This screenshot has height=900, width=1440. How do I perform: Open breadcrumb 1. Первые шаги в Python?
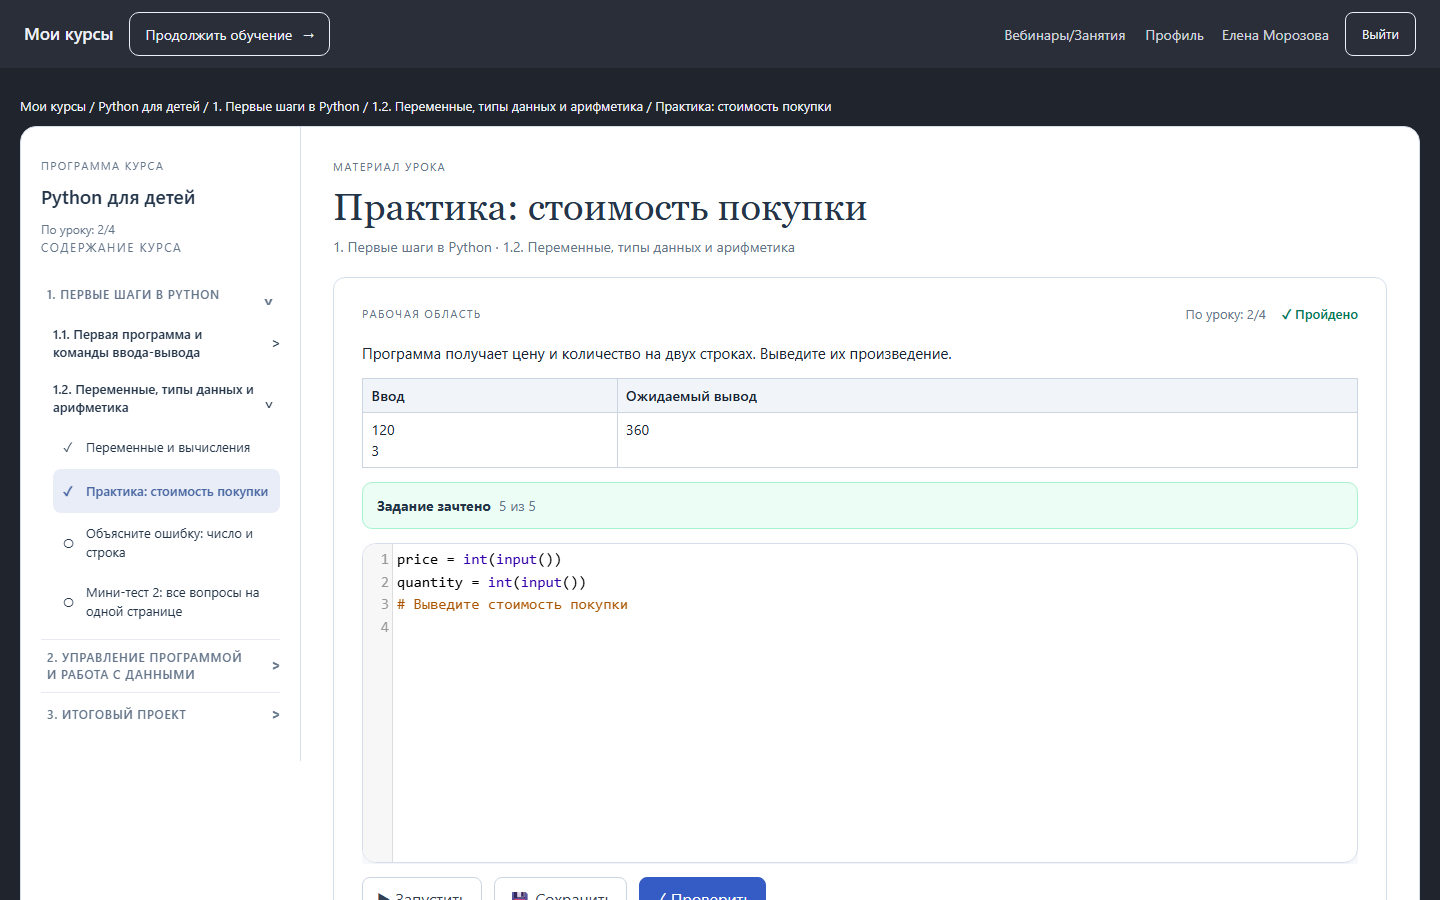(x=285, y=107)
